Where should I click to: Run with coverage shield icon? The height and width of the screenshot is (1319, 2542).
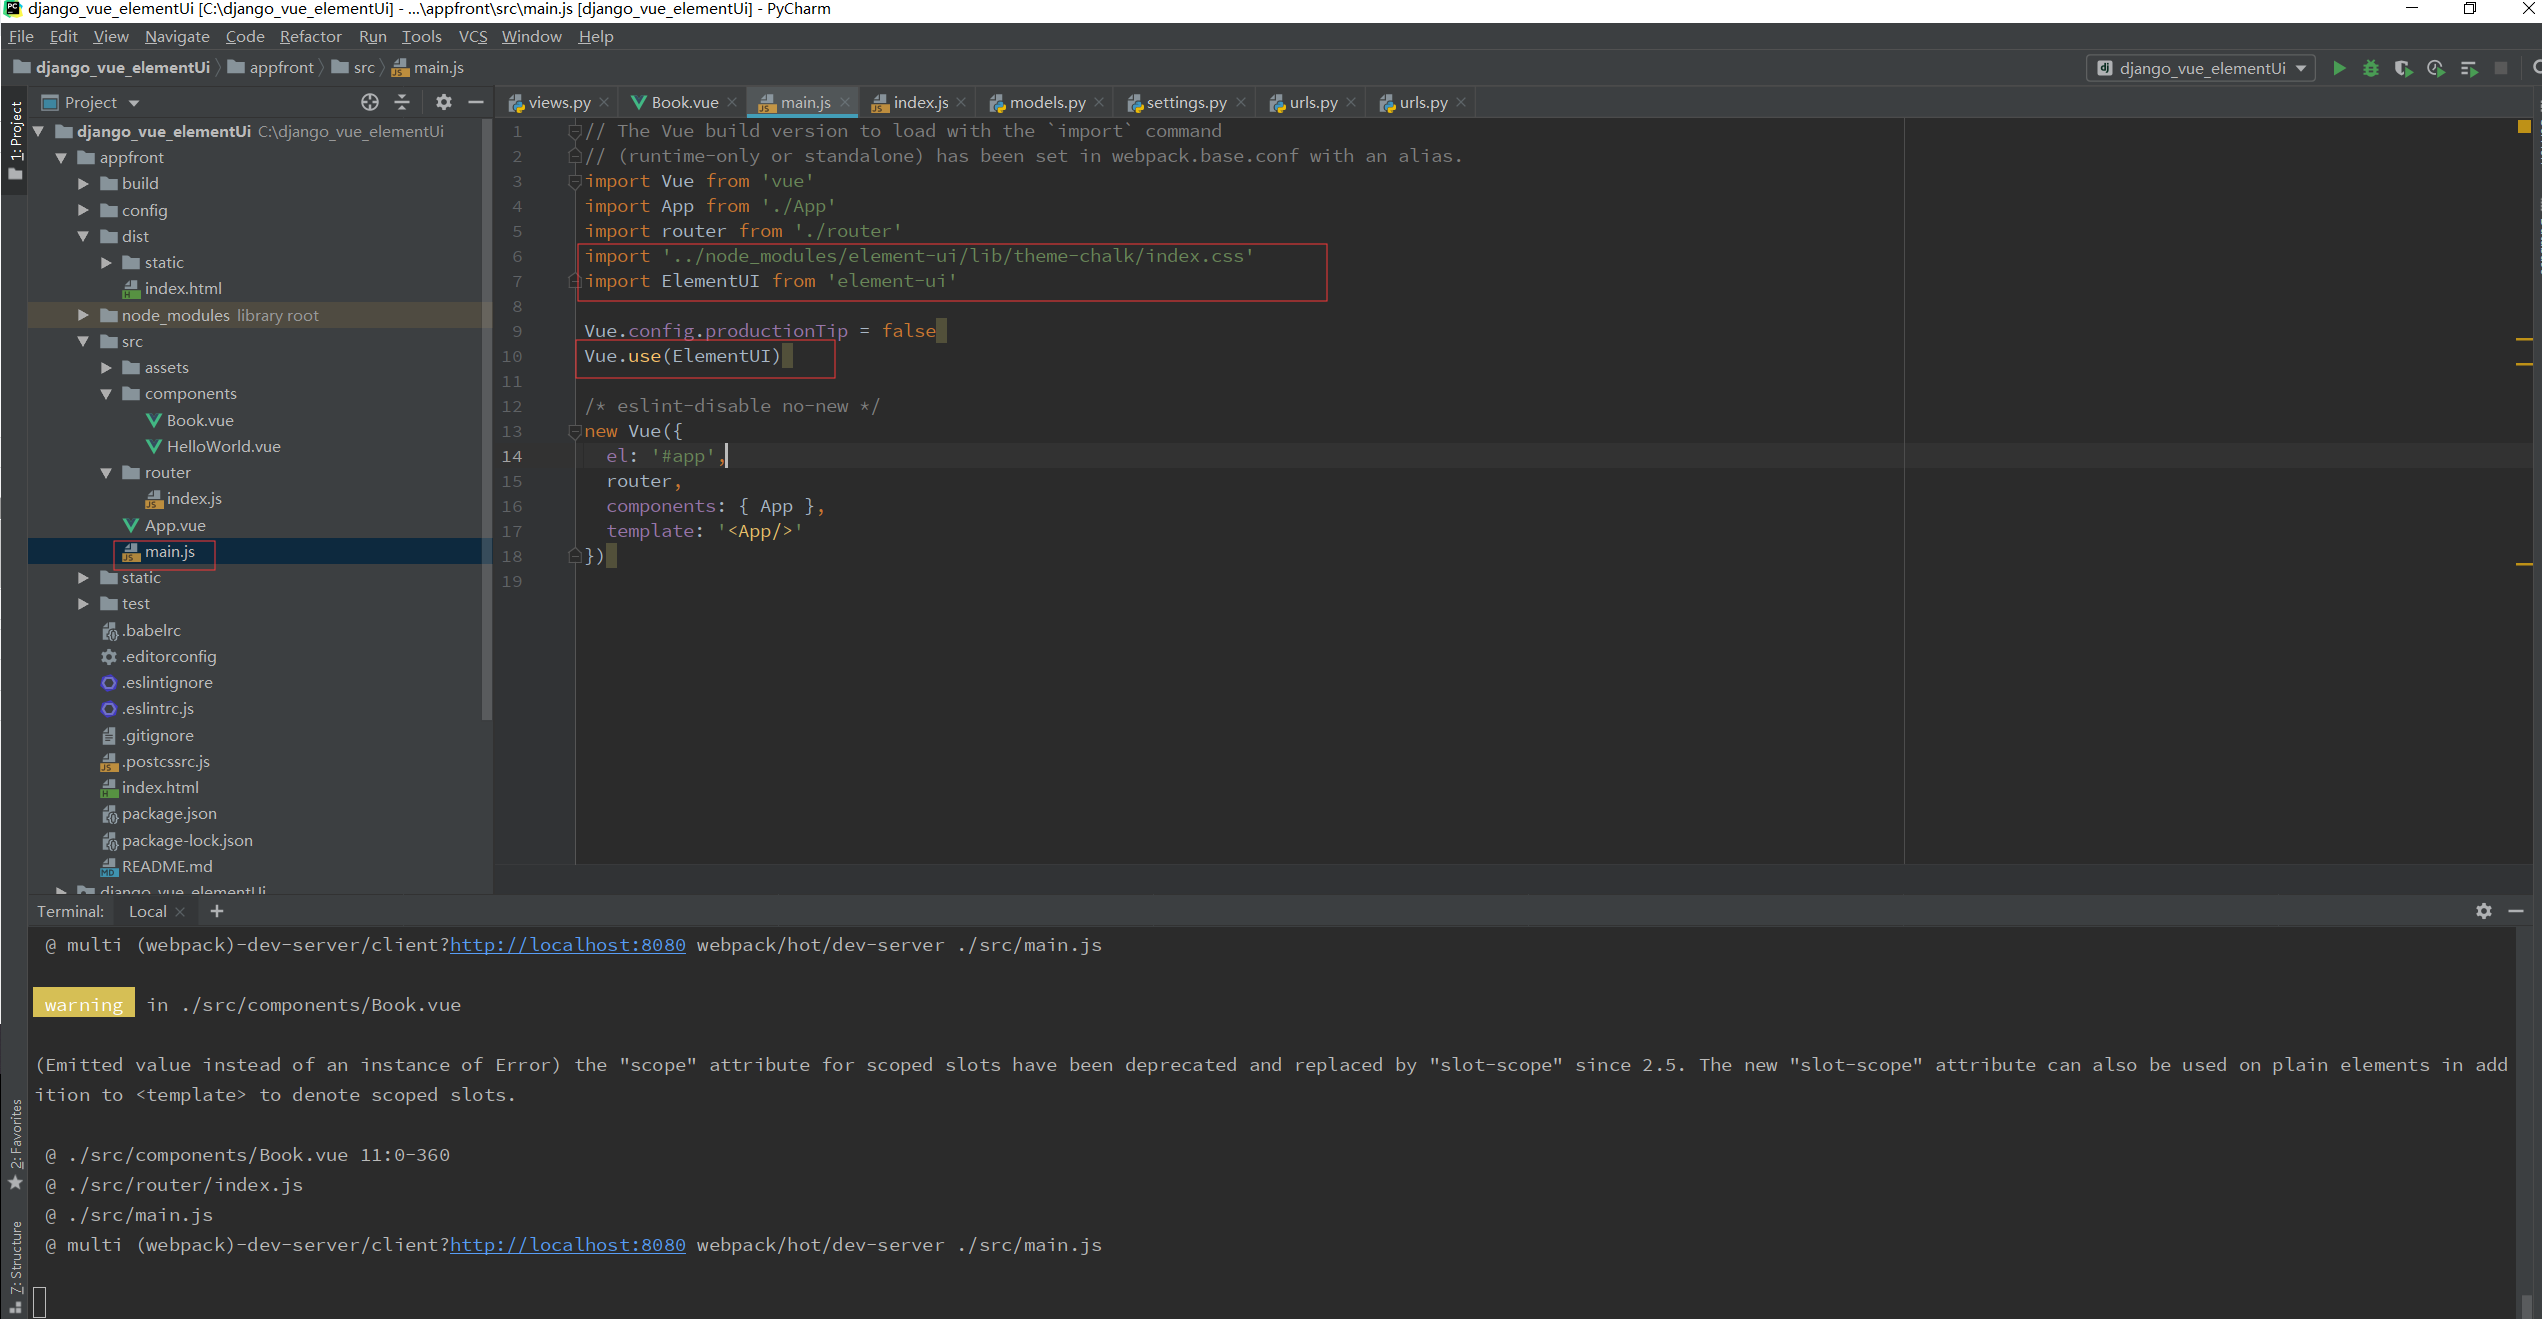[2403, 68]
